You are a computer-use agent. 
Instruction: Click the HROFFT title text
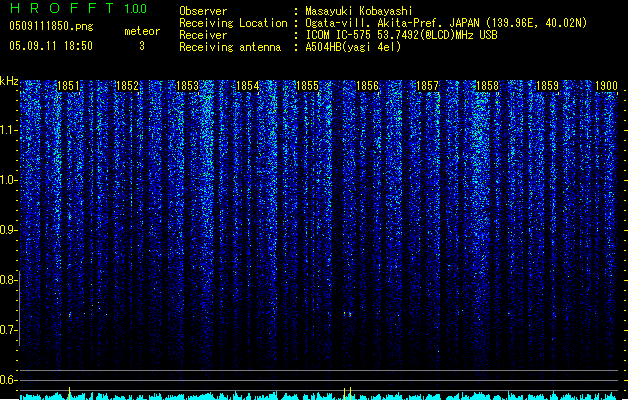click(62, 8)
